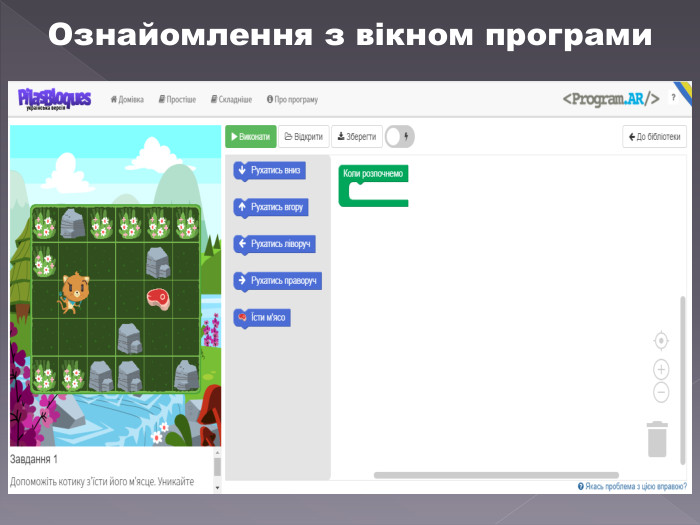Go back with До бібліотеки button
Screen dimensions: 700x525
654,137
